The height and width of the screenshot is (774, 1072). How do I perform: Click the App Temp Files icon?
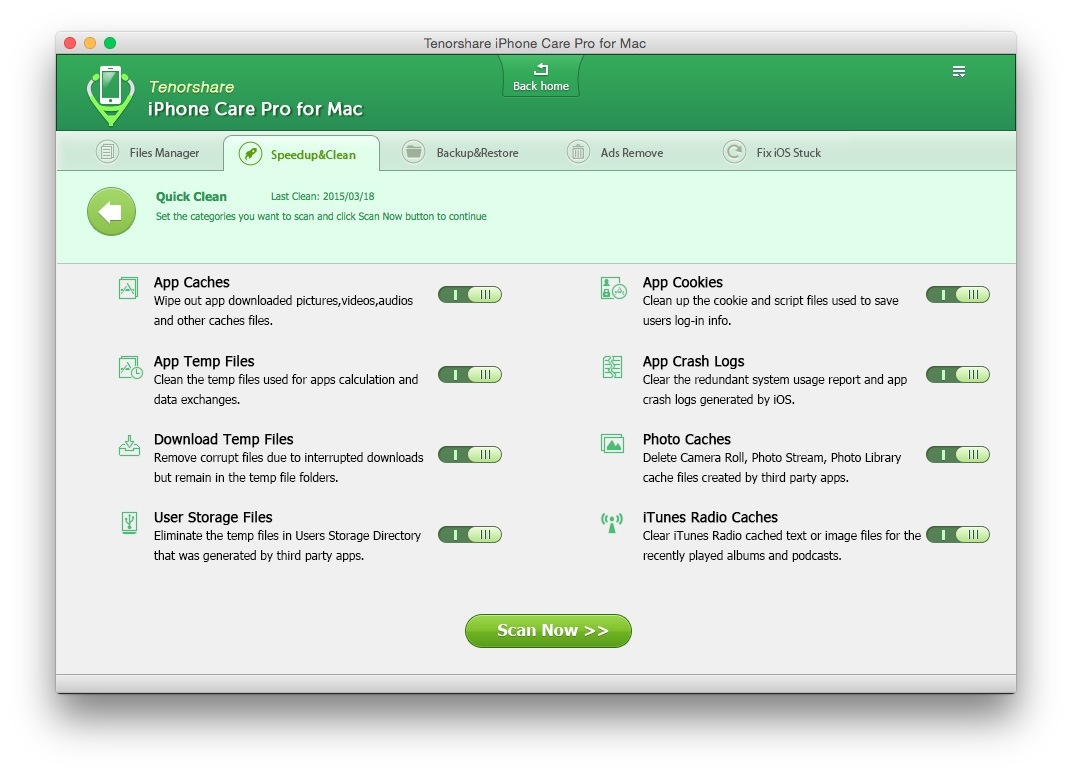(x=129, y=367)
